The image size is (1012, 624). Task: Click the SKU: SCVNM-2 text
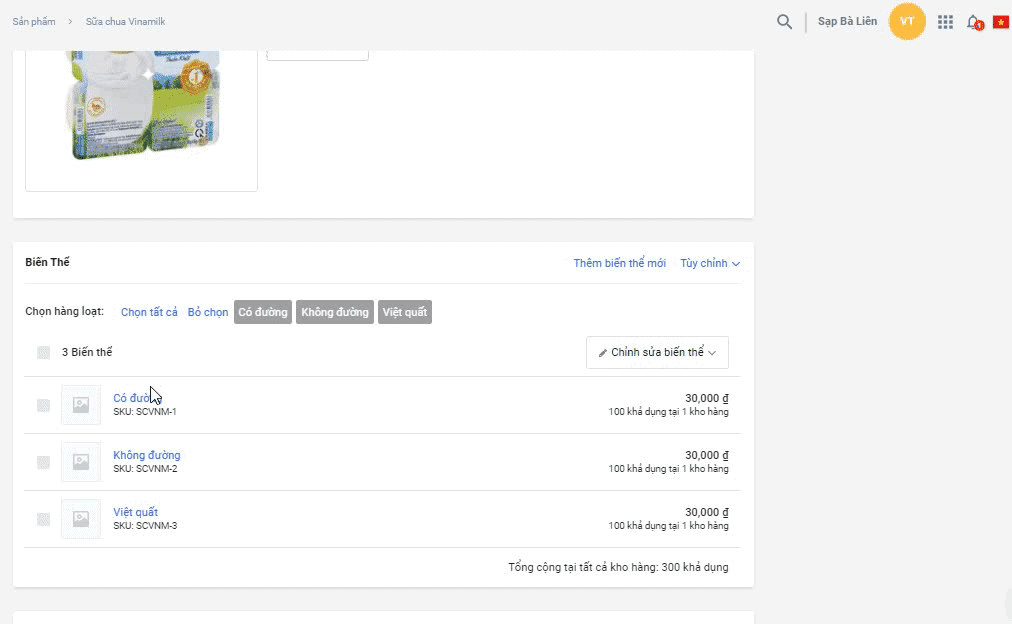coord(145,468)
